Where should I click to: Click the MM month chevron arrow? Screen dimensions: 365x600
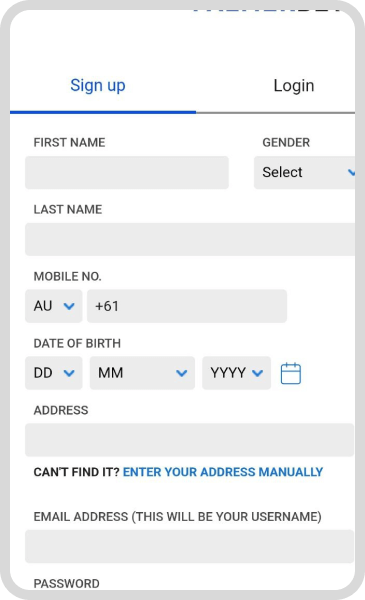point(181,373)
